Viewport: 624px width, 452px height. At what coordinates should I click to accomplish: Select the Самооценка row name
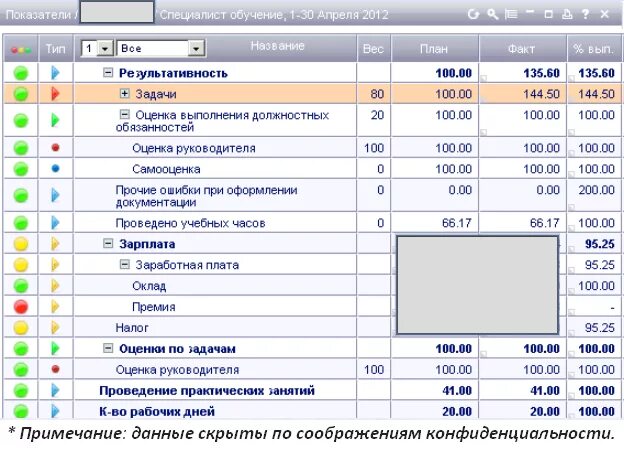click(x=166, y=169)
